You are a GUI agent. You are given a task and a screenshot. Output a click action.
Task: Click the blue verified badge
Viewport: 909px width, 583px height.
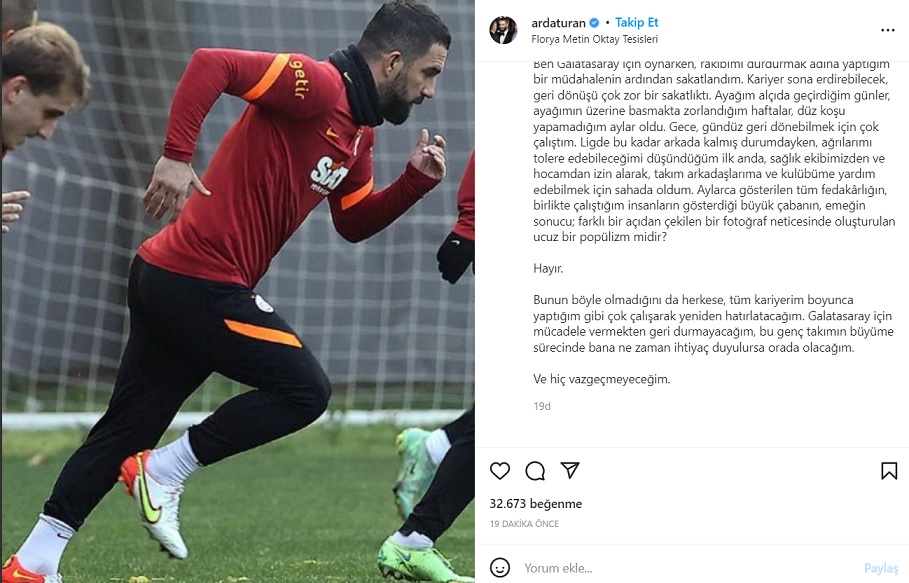click(x=594, y=23)
